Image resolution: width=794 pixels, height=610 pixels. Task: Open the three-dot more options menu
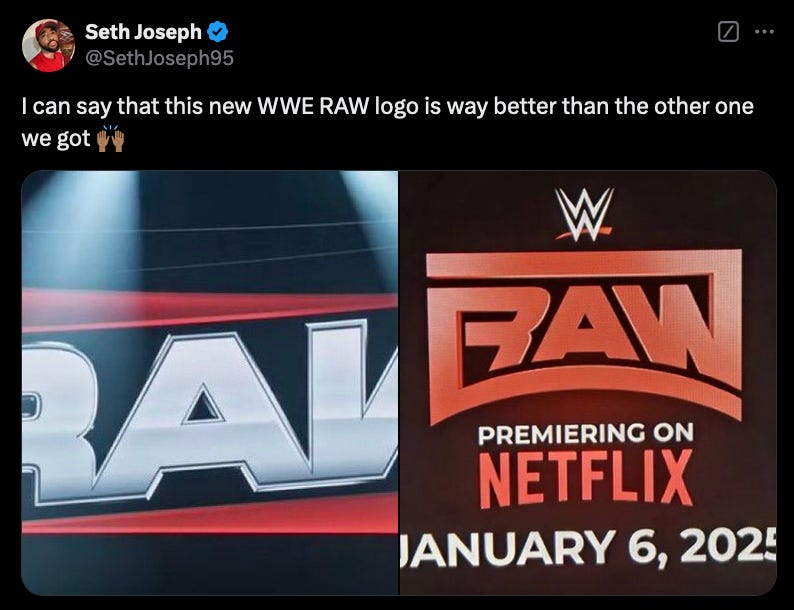click(x=764, y=32)
